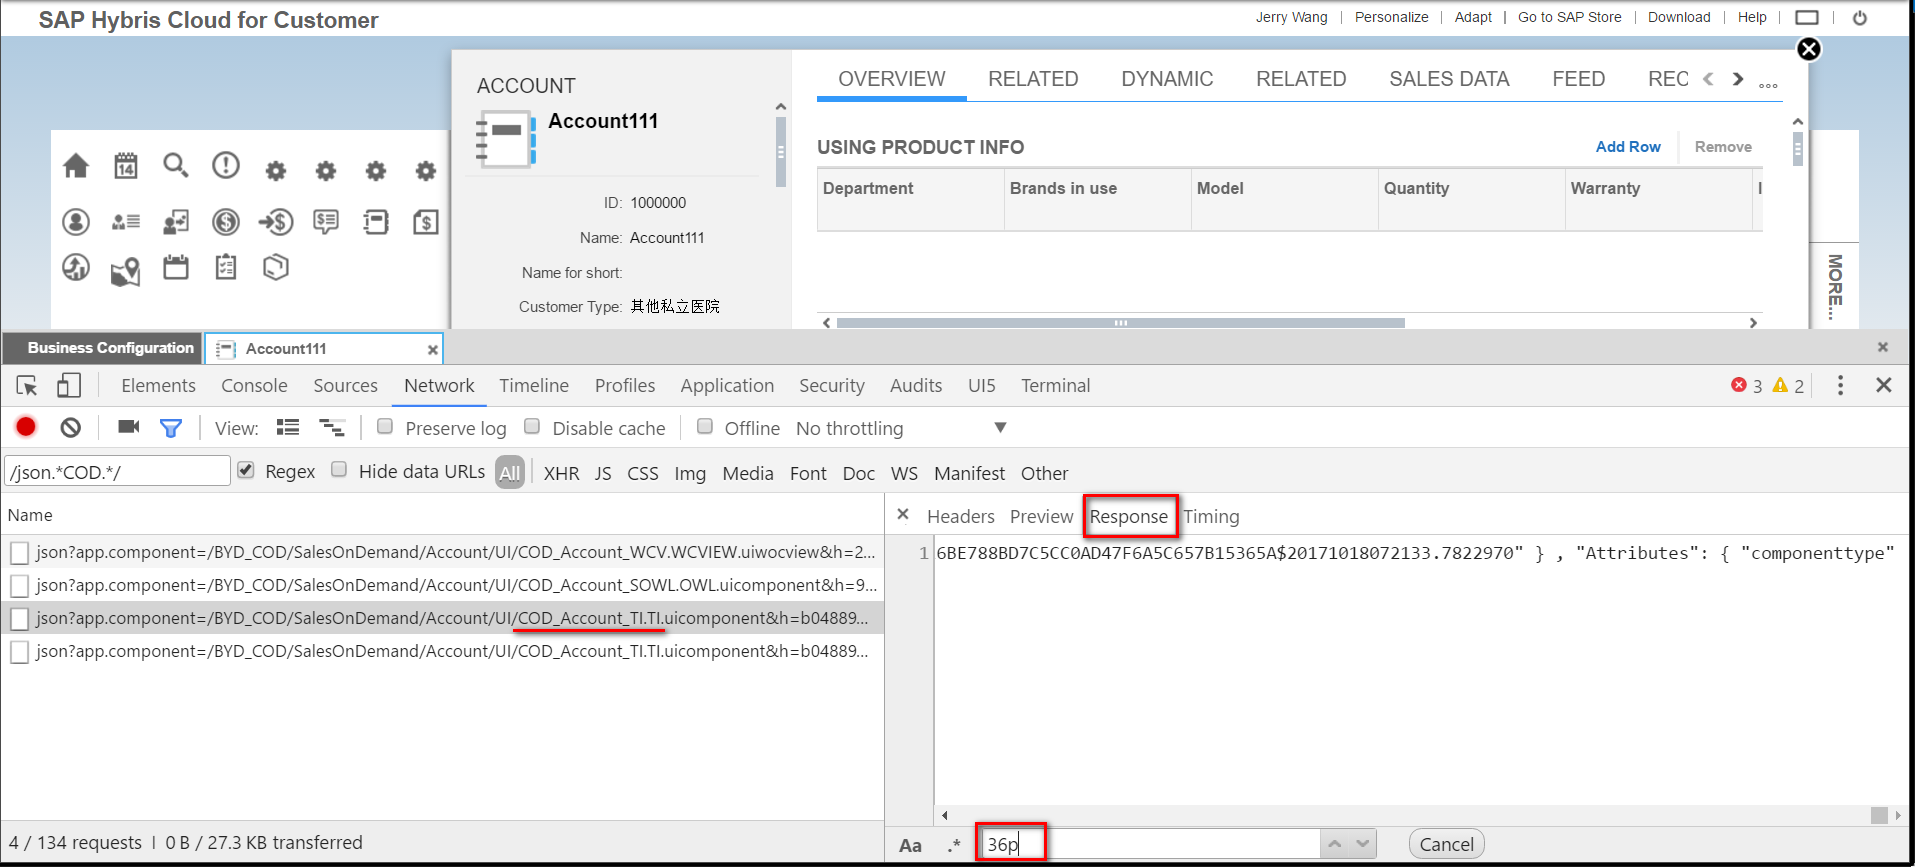This screenshot has height=867, width=1915.
Task: Click the magnifying glass search icon
Action: [176, 165]
